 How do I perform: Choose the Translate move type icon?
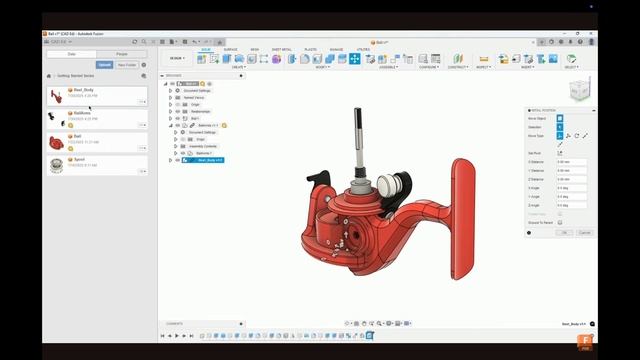tap(568, 136)
